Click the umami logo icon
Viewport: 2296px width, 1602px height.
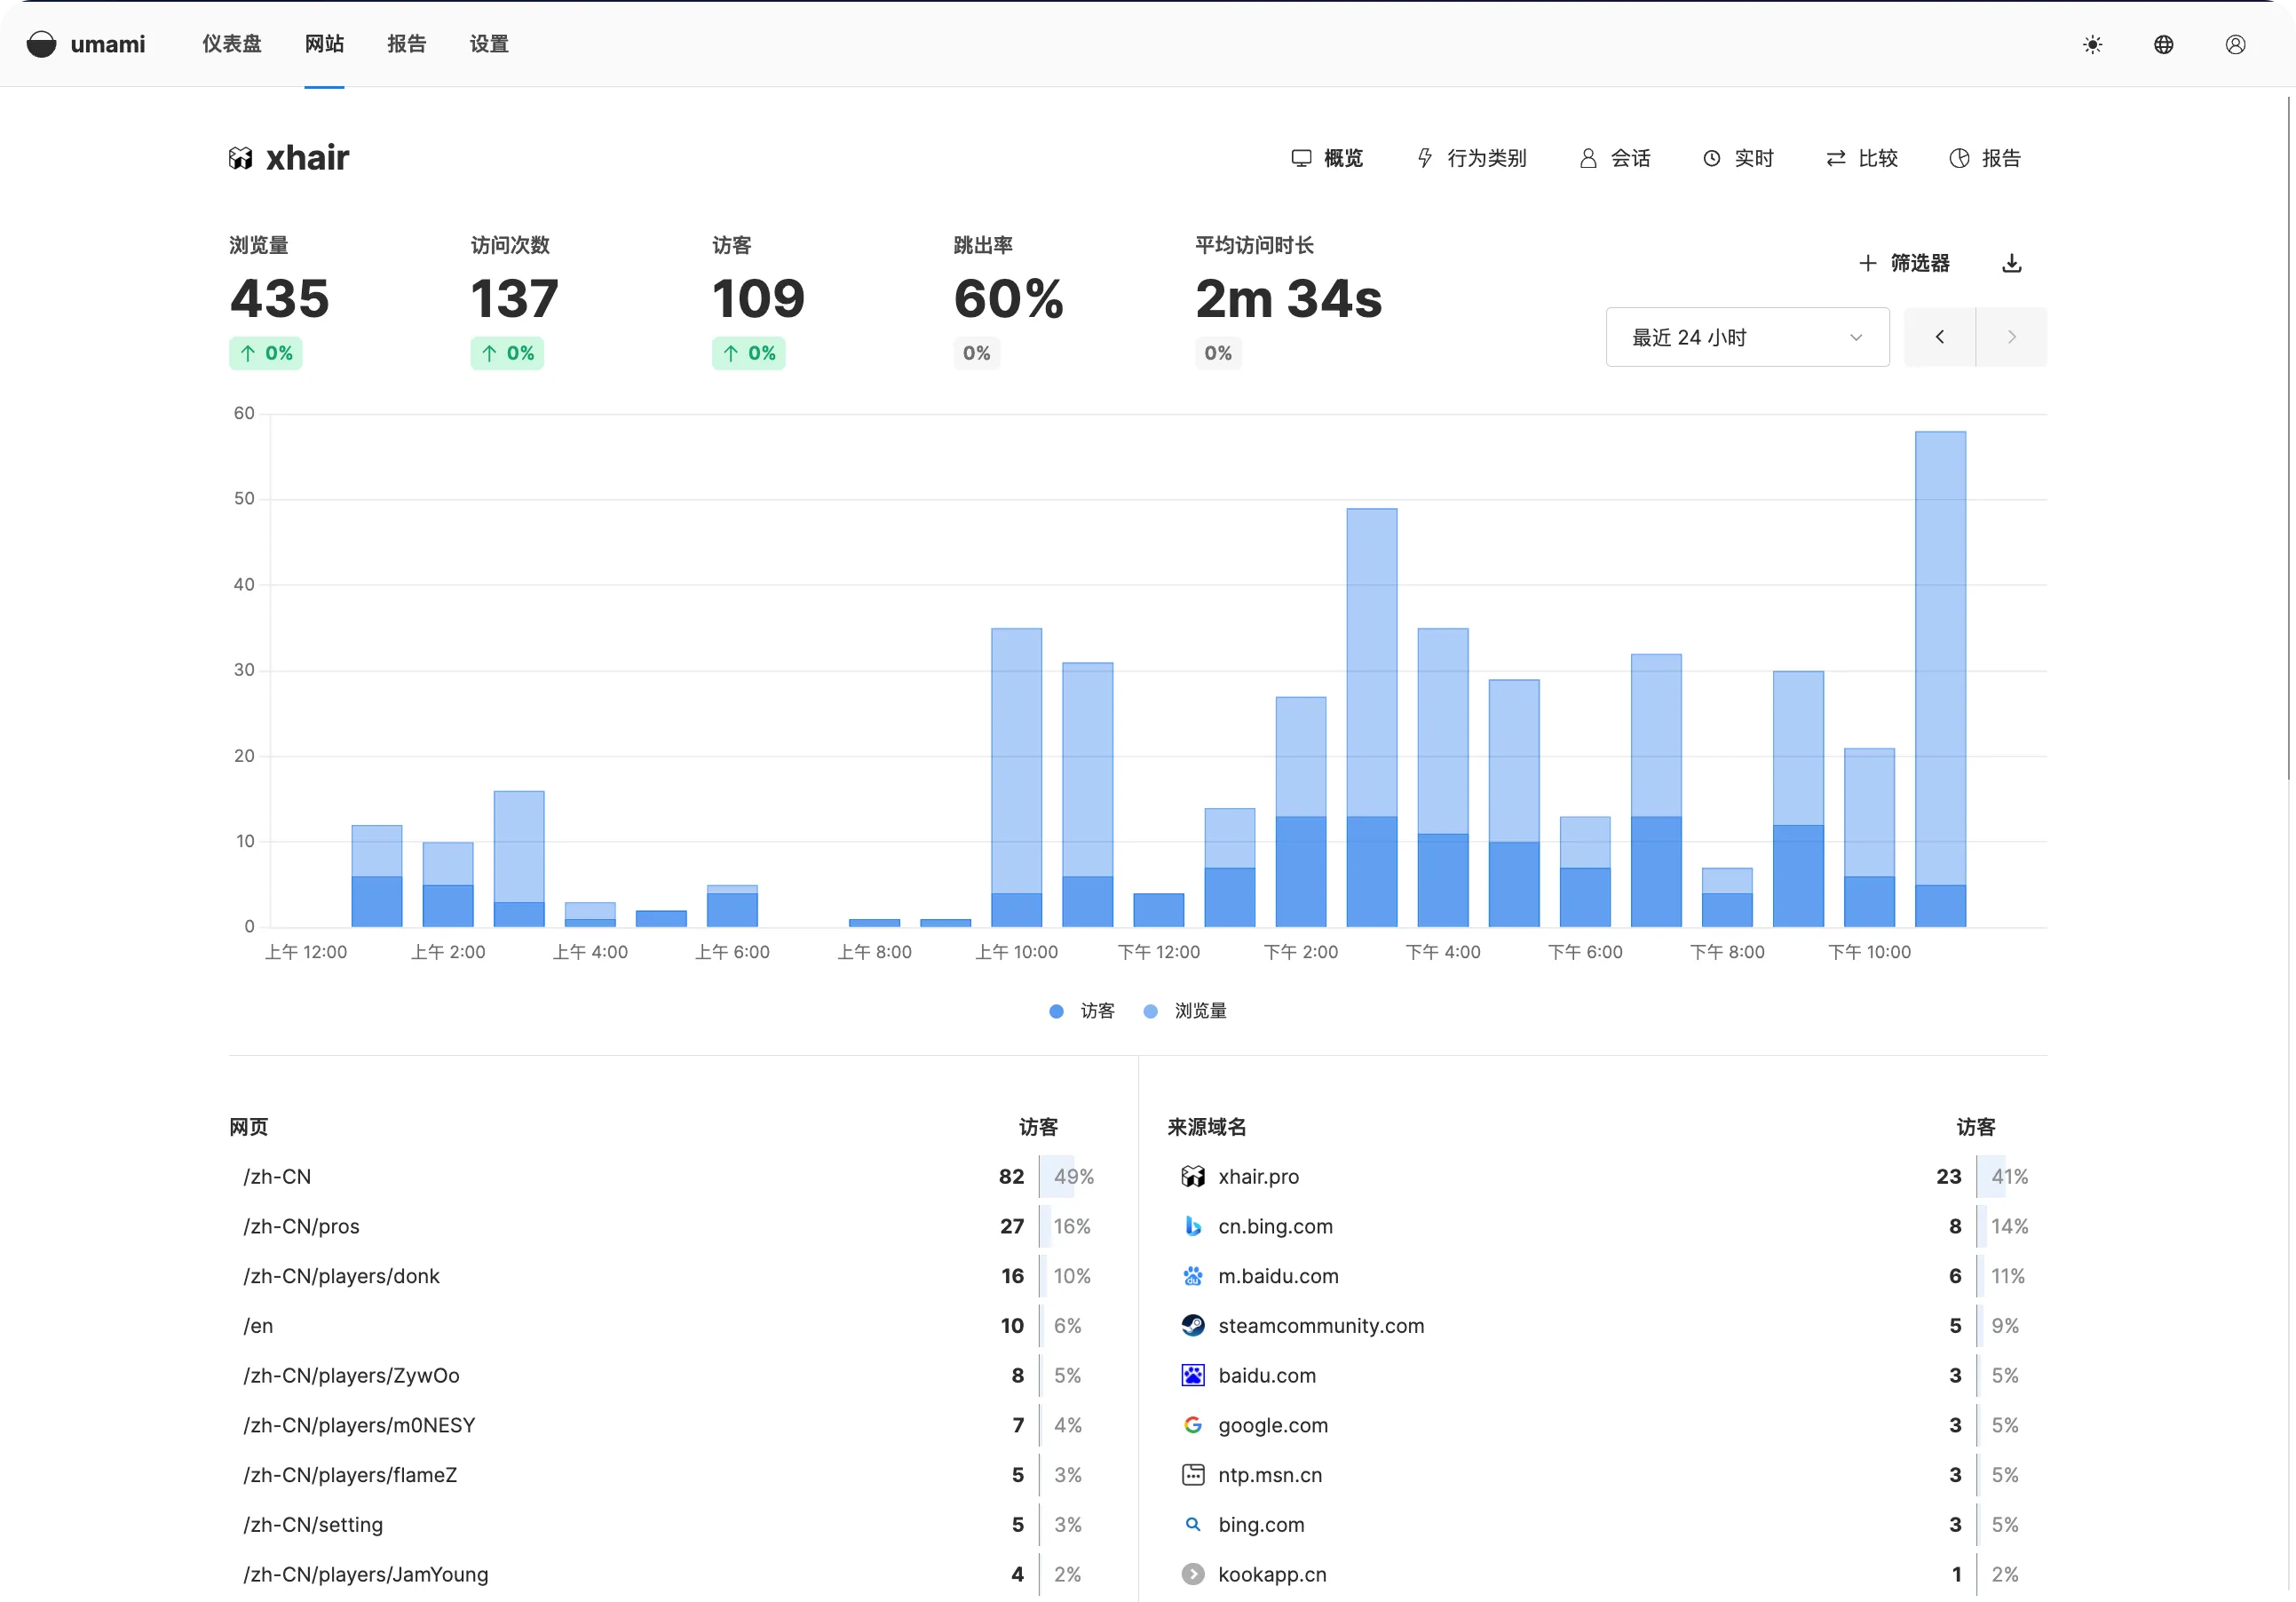click(41, 44)
